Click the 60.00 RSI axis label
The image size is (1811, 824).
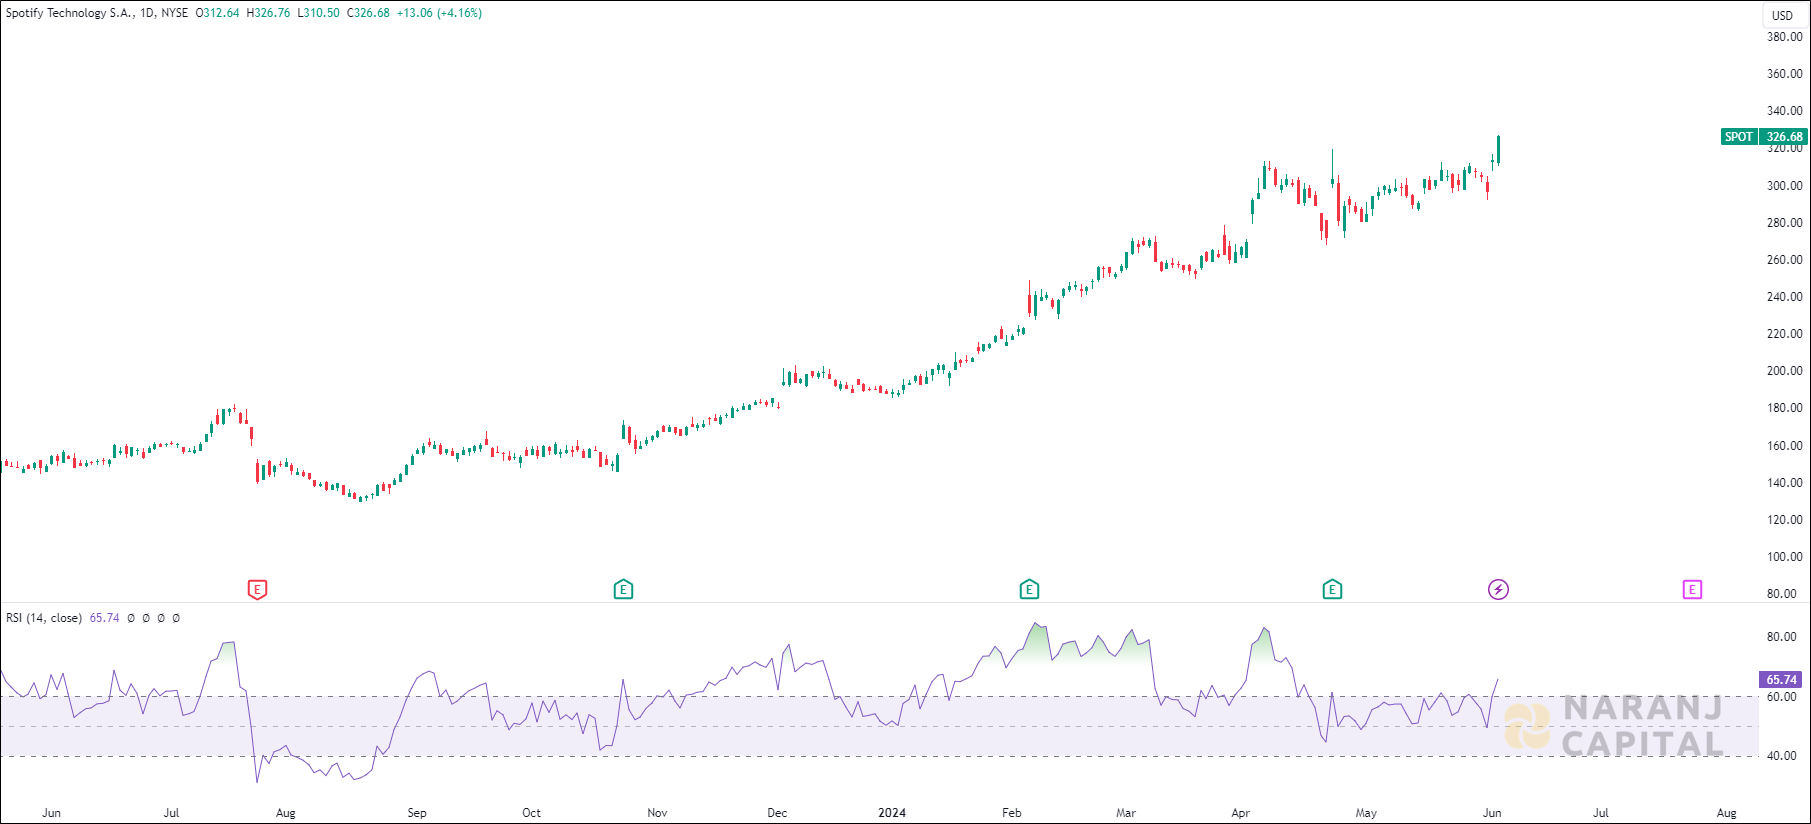(1781, 697)
